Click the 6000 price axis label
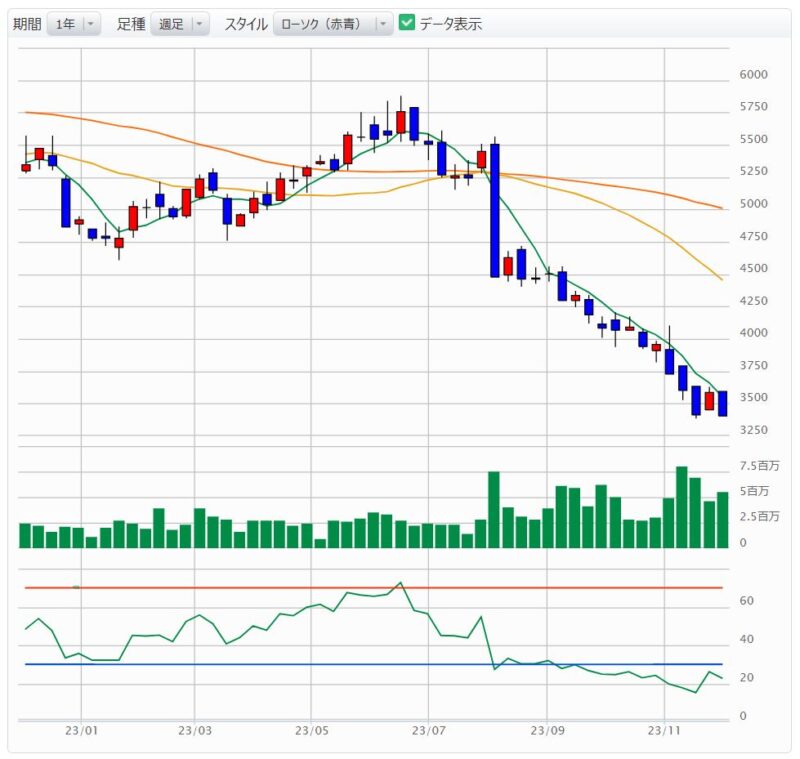 point(754,74)
